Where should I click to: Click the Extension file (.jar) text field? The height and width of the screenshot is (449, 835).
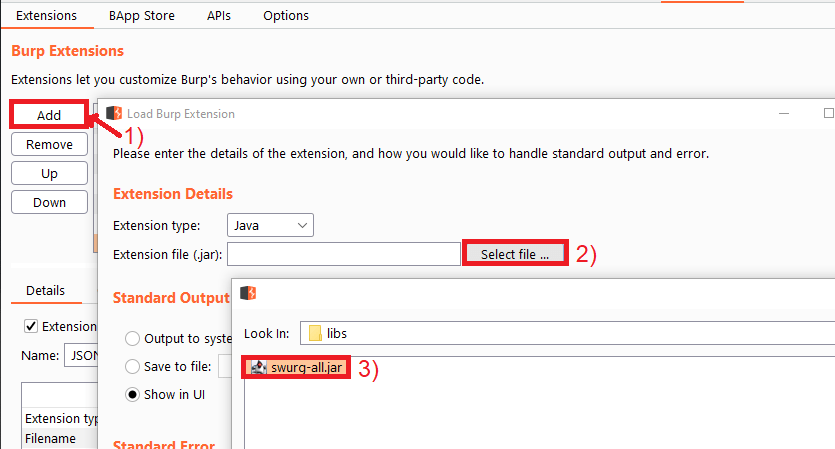[344, 254]
